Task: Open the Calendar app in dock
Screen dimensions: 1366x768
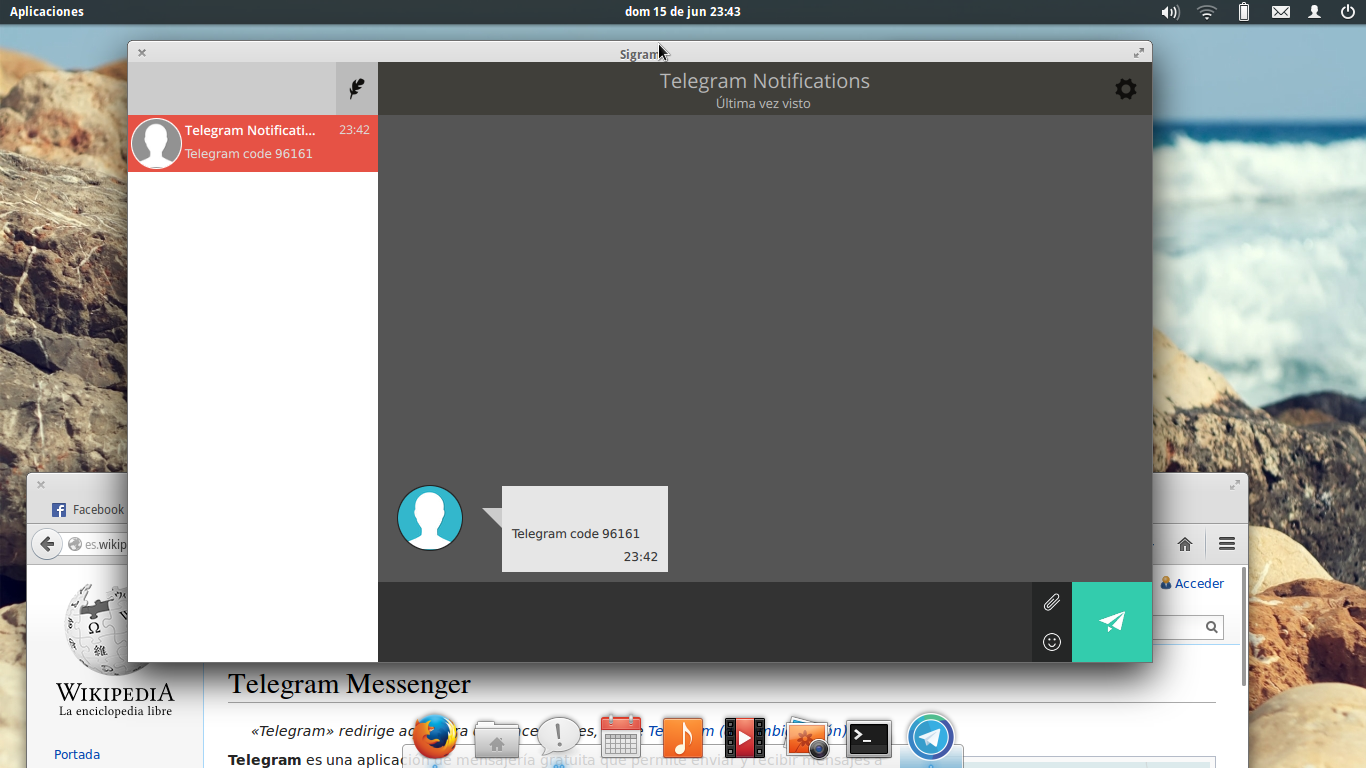Action: coord(621,738)
